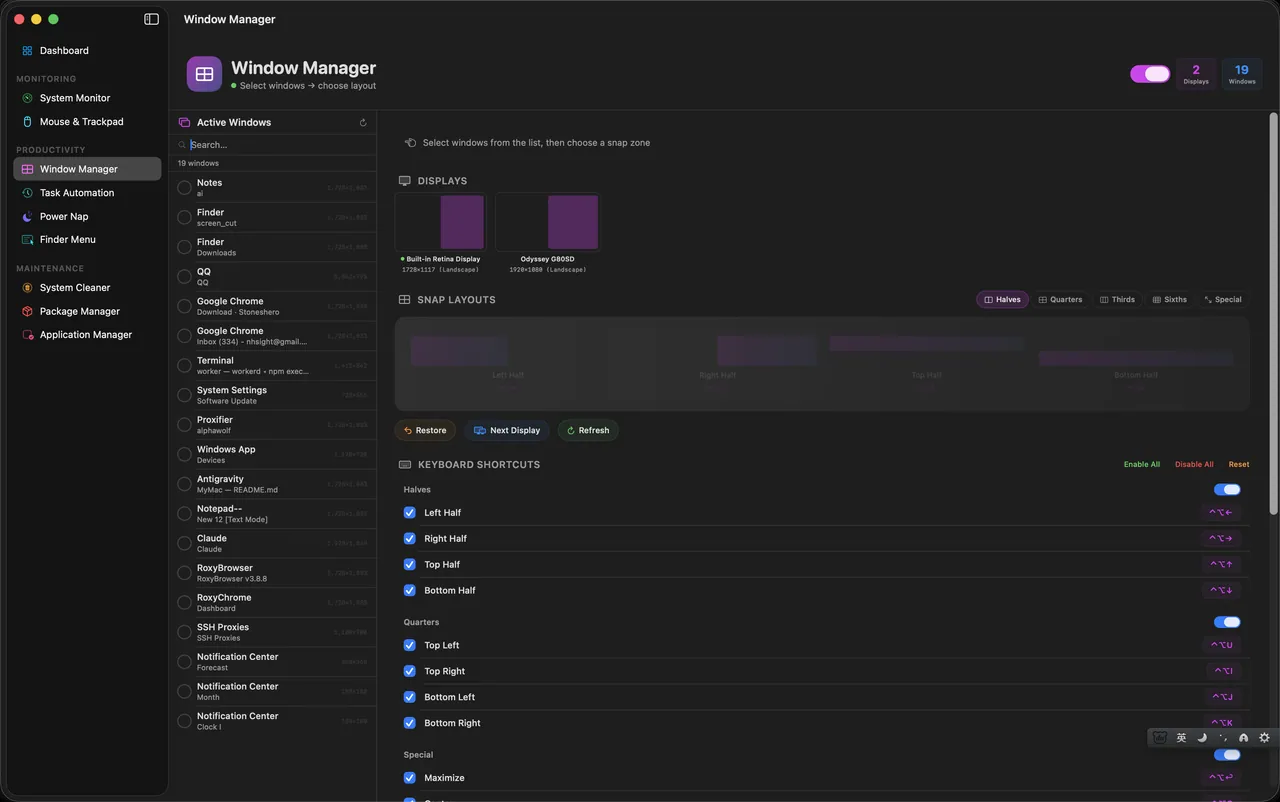Screen dimensions: 1280x802
Task: Choose the Top Half snap zone
Action: pos(927,363)
